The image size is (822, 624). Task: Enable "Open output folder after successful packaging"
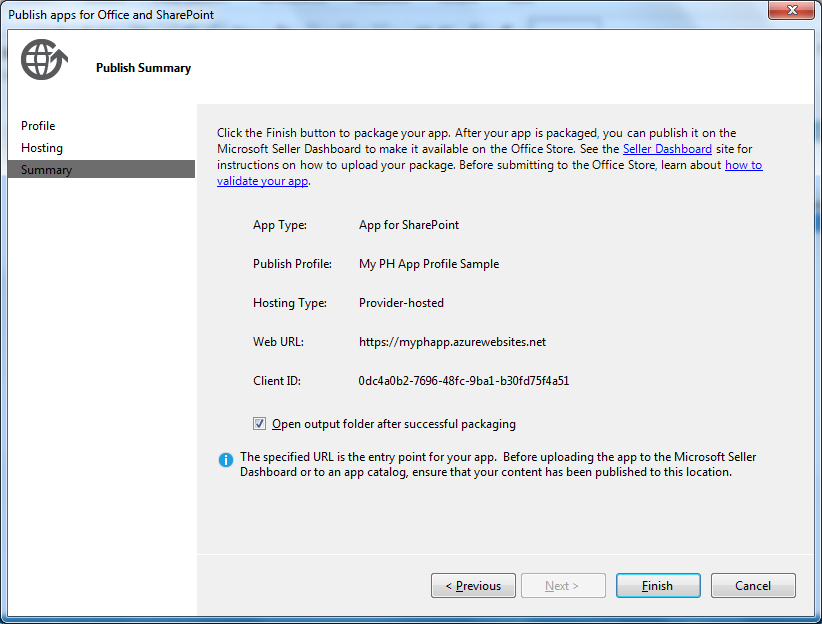pyautogui.click(x=259, y=423)
